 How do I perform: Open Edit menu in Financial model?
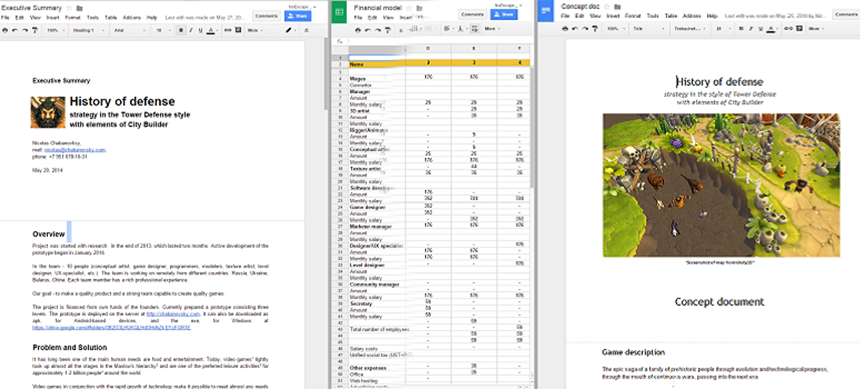pos(372,18)
